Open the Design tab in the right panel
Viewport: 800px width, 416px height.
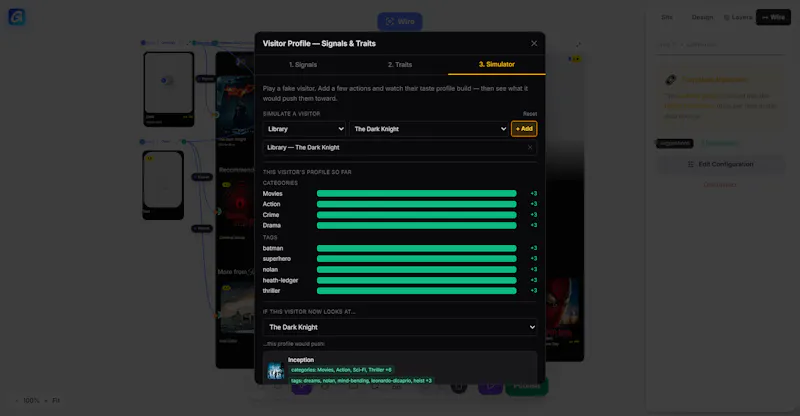pyautogui.click(x=703, y=17)
